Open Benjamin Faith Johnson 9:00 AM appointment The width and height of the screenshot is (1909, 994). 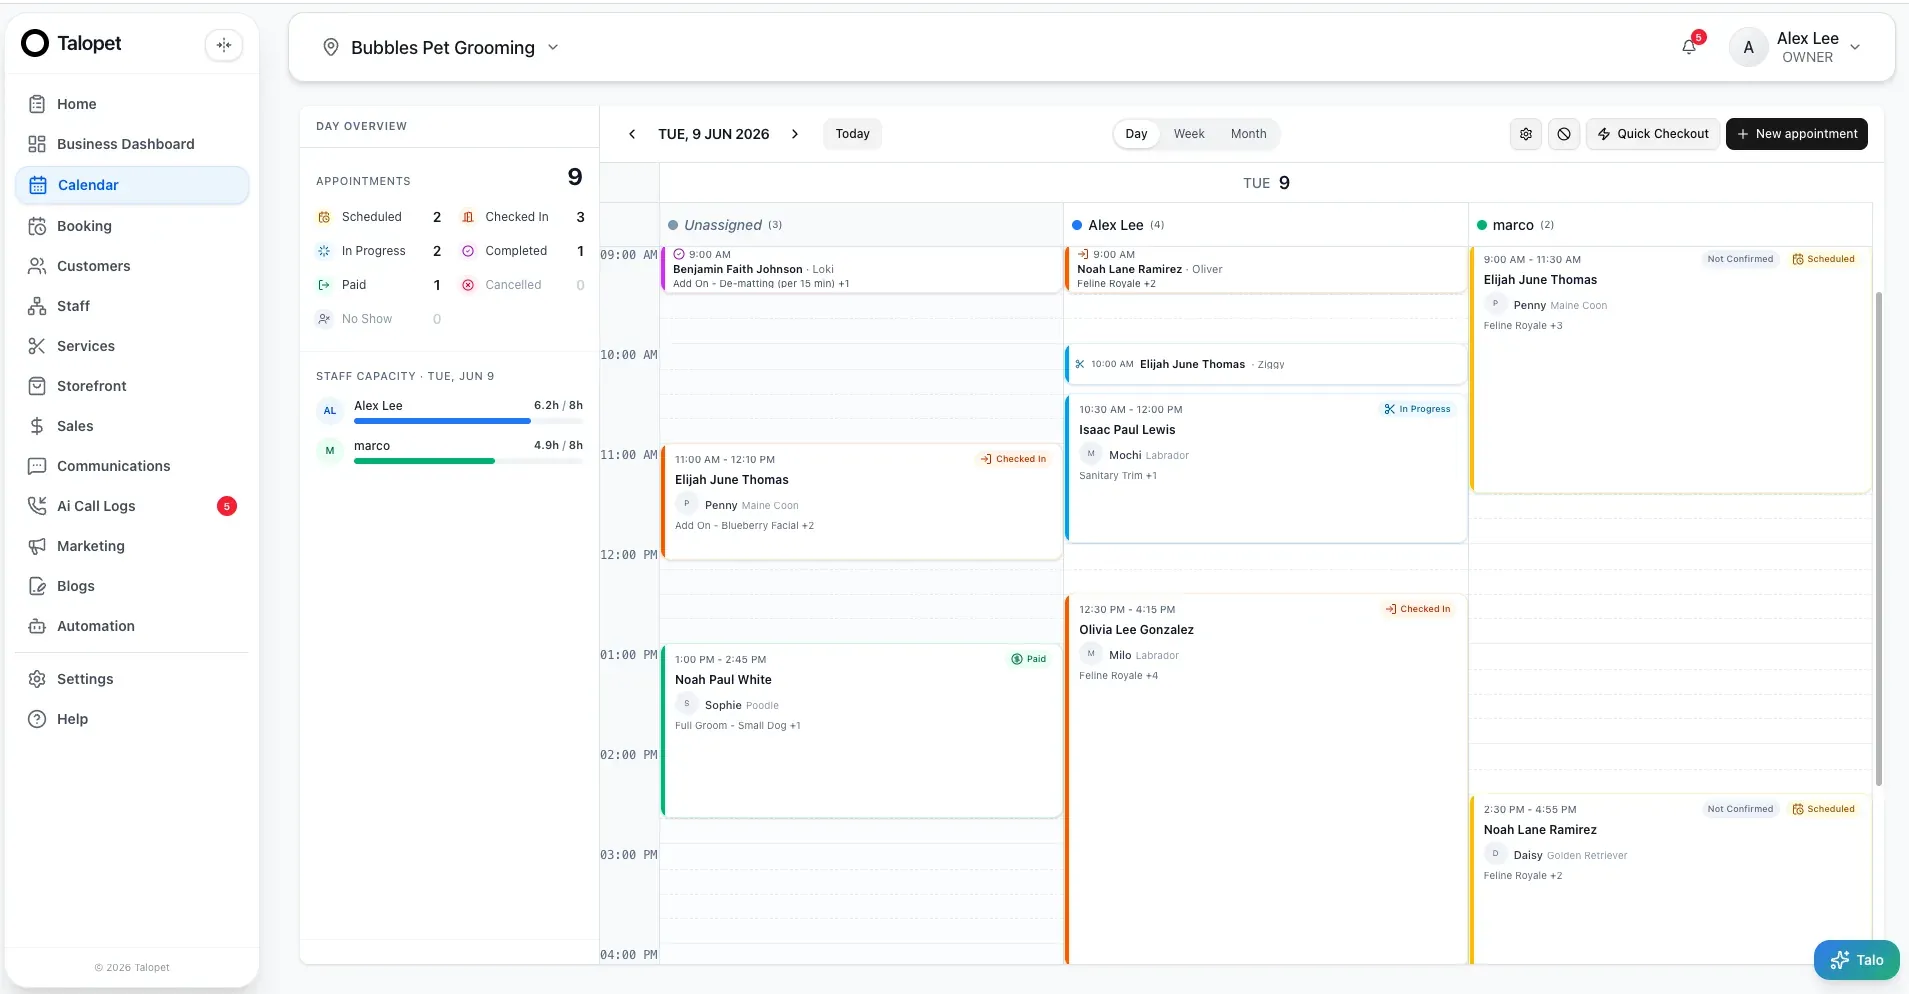(x=860, y=269)
